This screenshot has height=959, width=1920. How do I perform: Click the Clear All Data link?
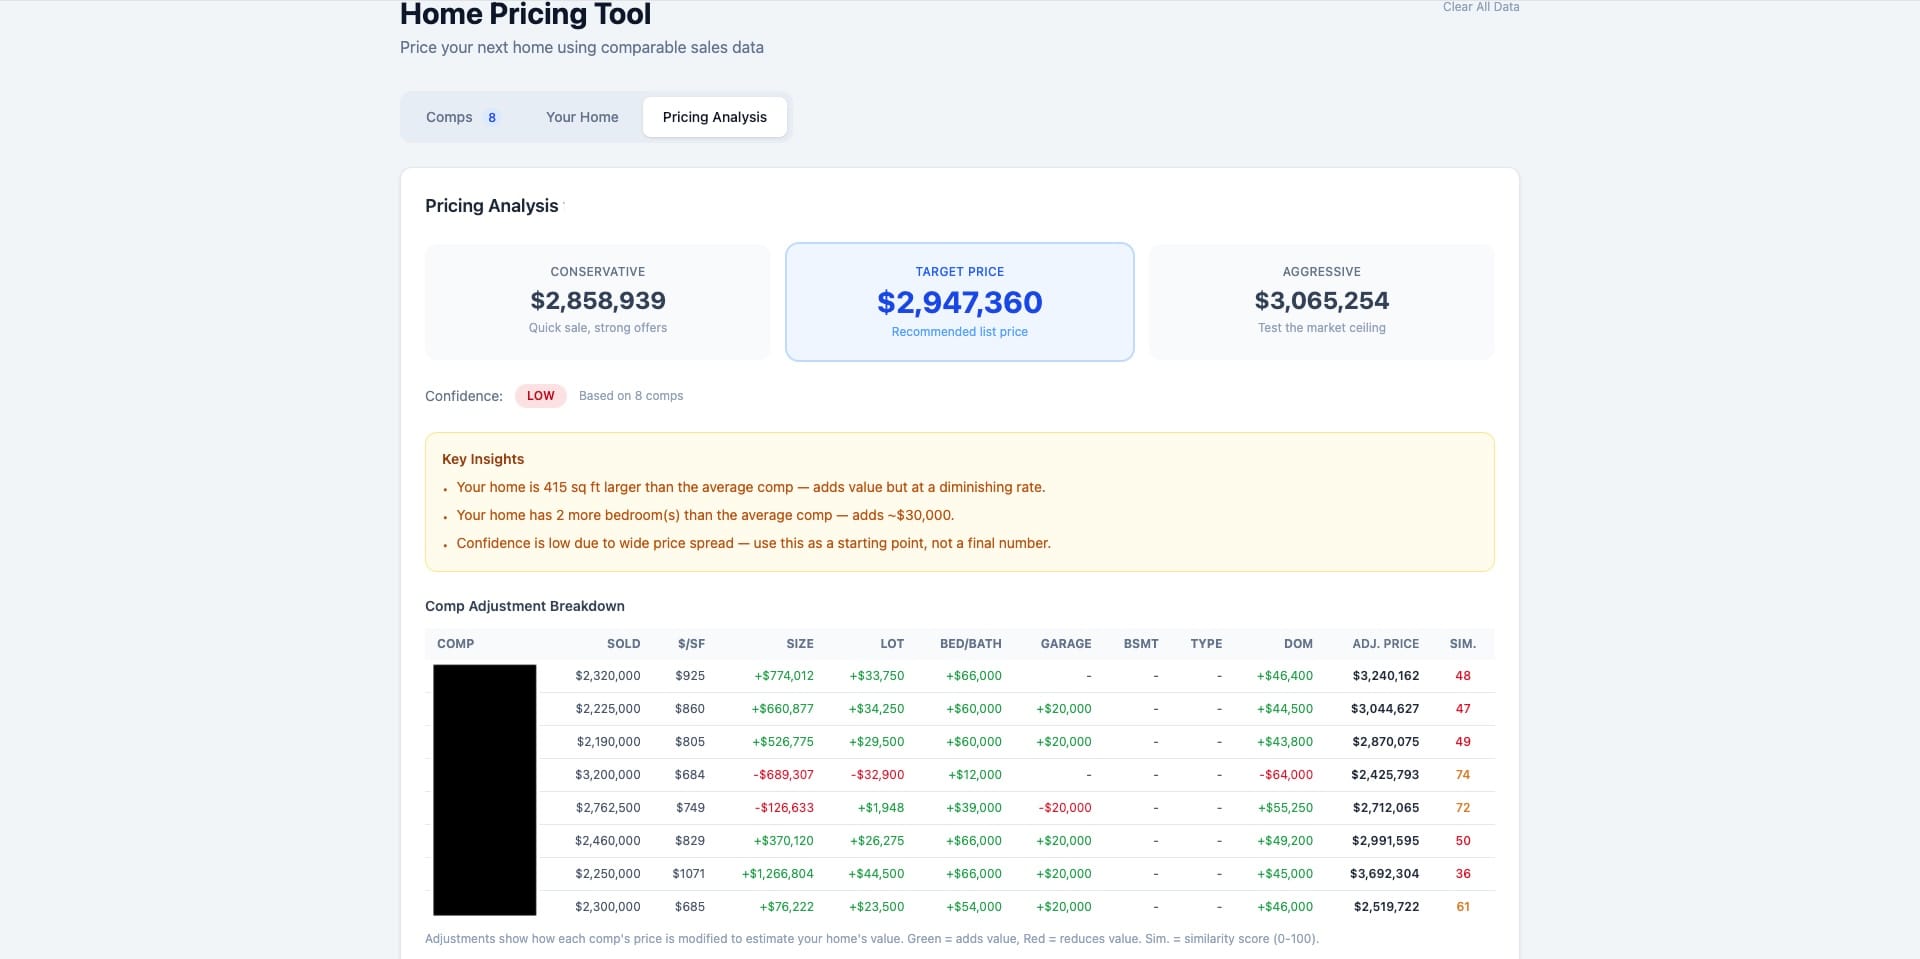point(1479,7)
